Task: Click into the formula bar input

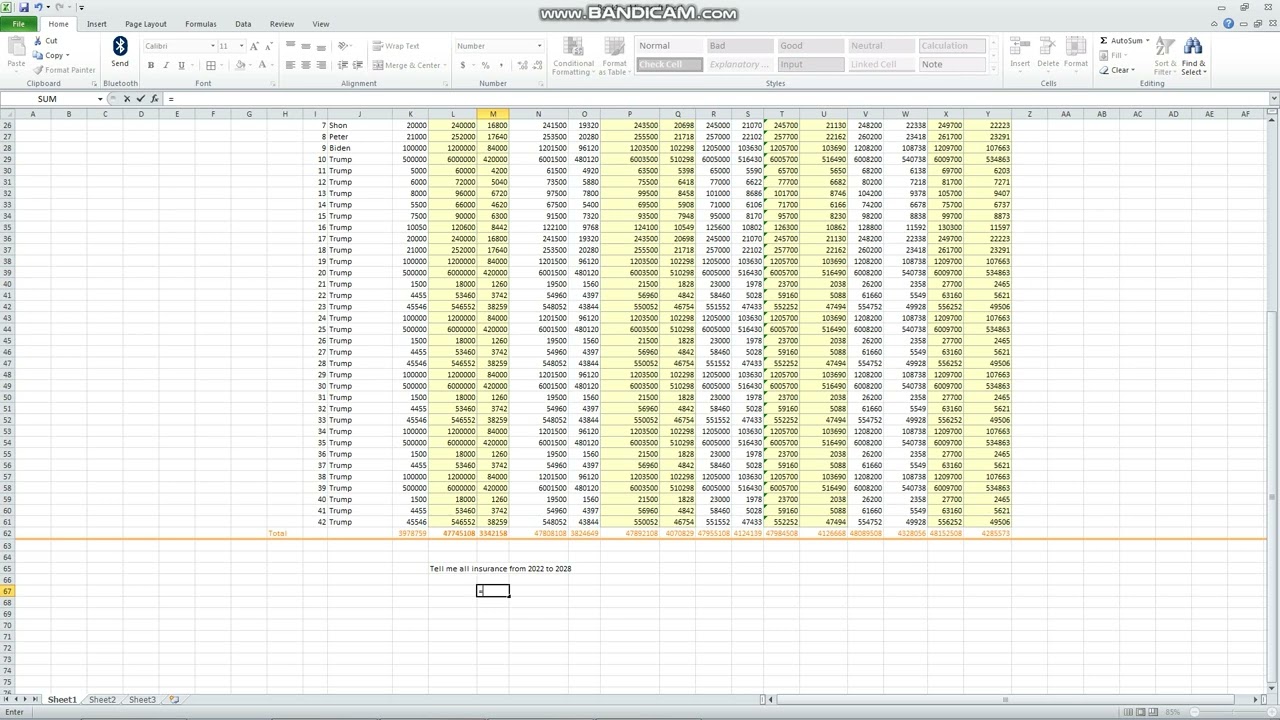Action: [x=714, y=99]
